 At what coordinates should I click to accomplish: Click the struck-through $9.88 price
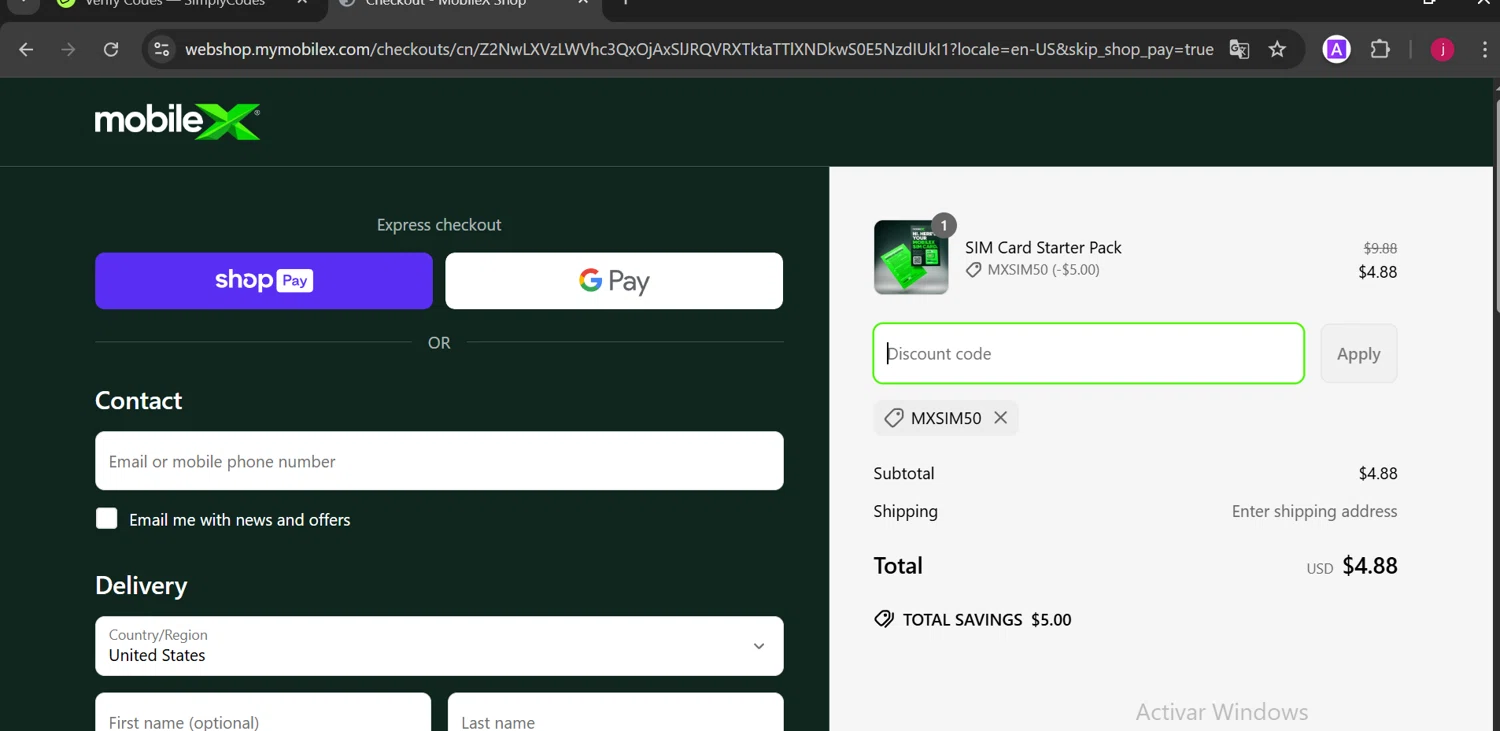(1380, 248)
